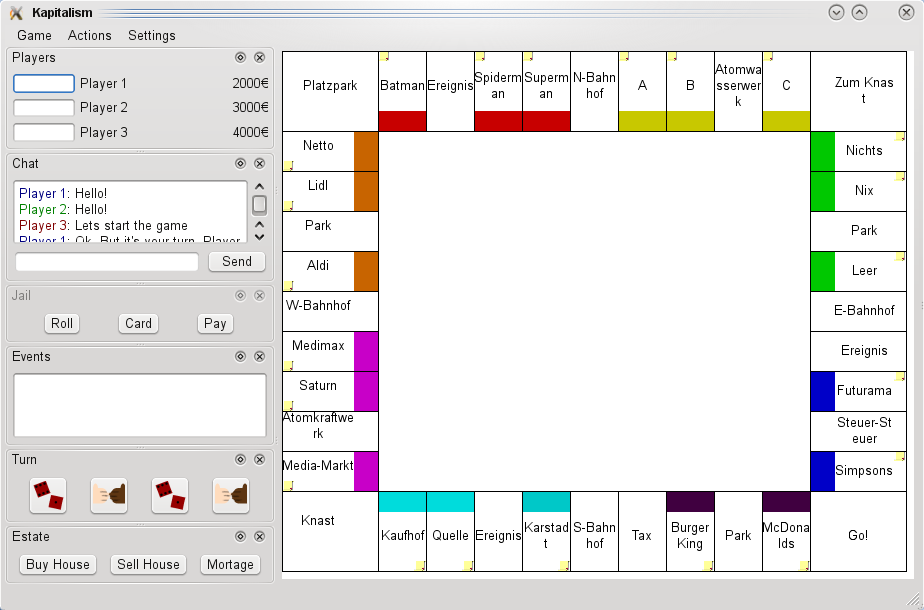Close the Turn panel
The image size is (924, 610).
pyautogui.click(x=259, y=459)
